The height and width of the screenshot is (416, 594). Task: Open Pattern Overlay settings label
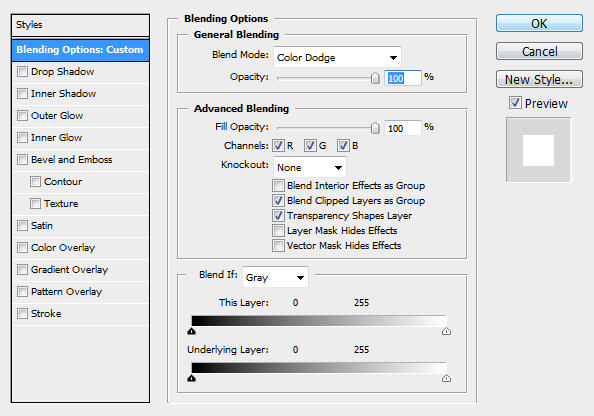66,291
